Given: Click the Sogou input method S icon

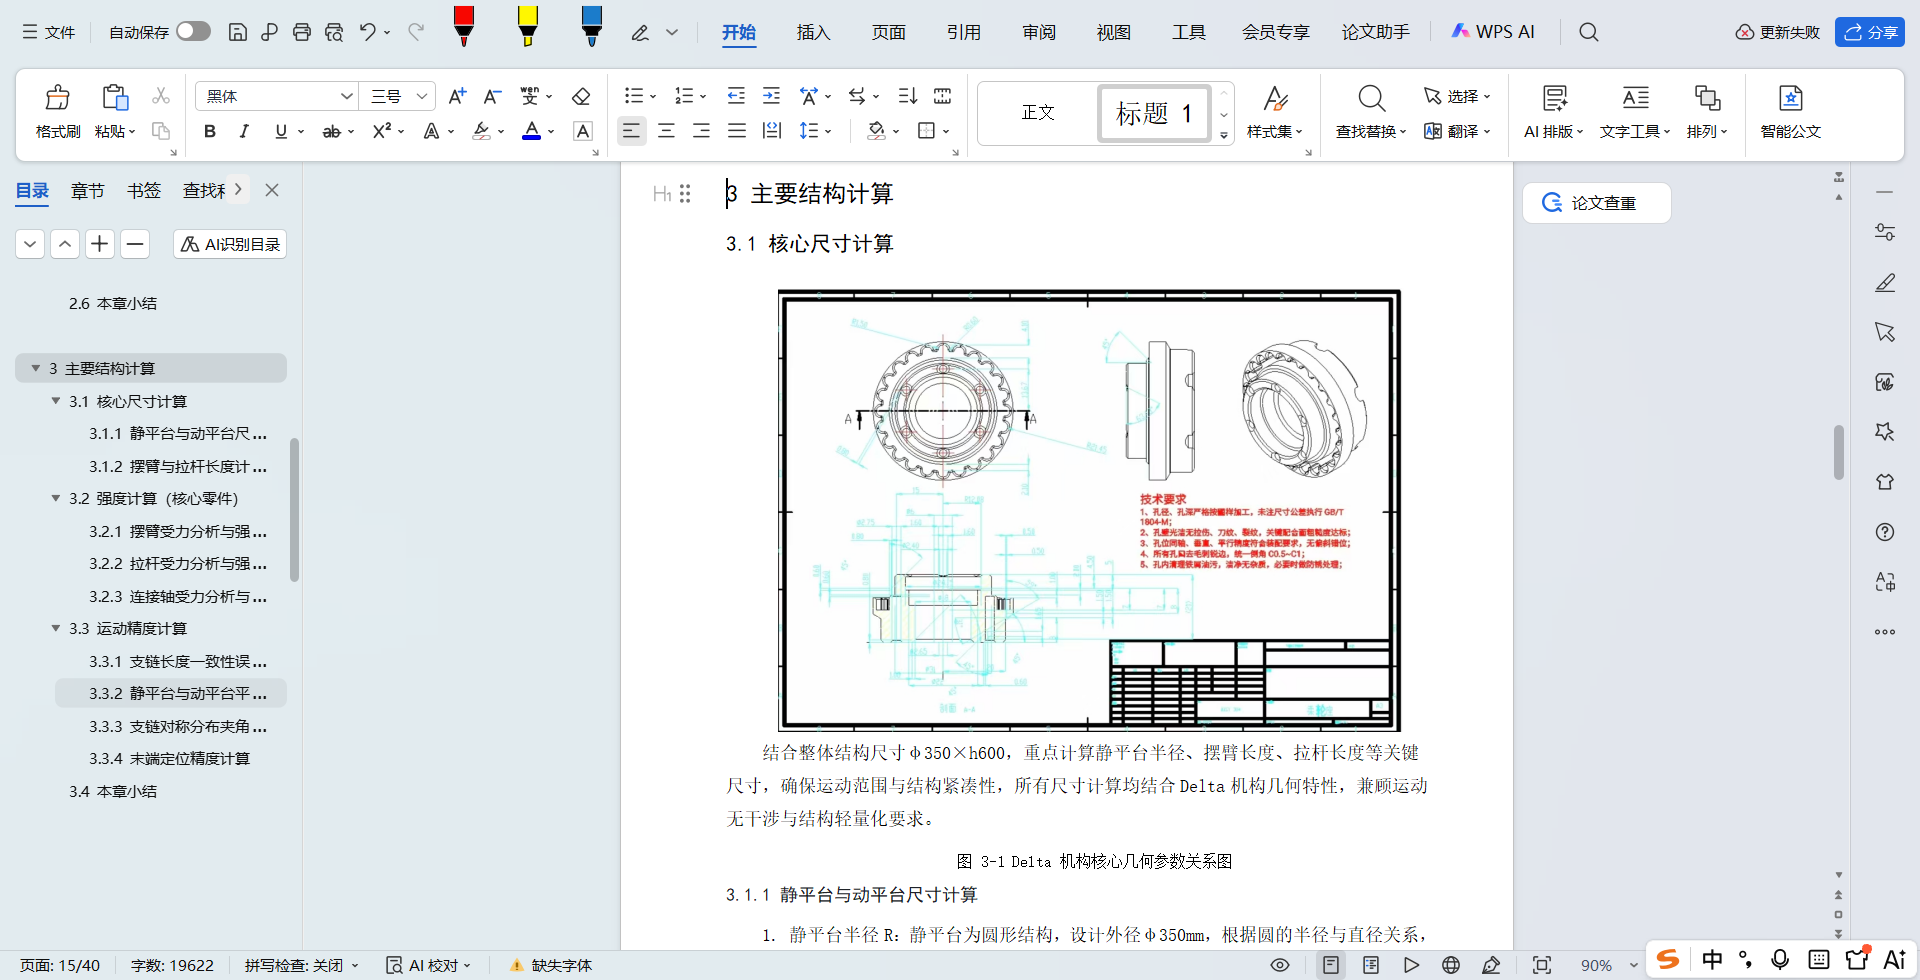Looking at the screenshot, I should click(1668, 960).
